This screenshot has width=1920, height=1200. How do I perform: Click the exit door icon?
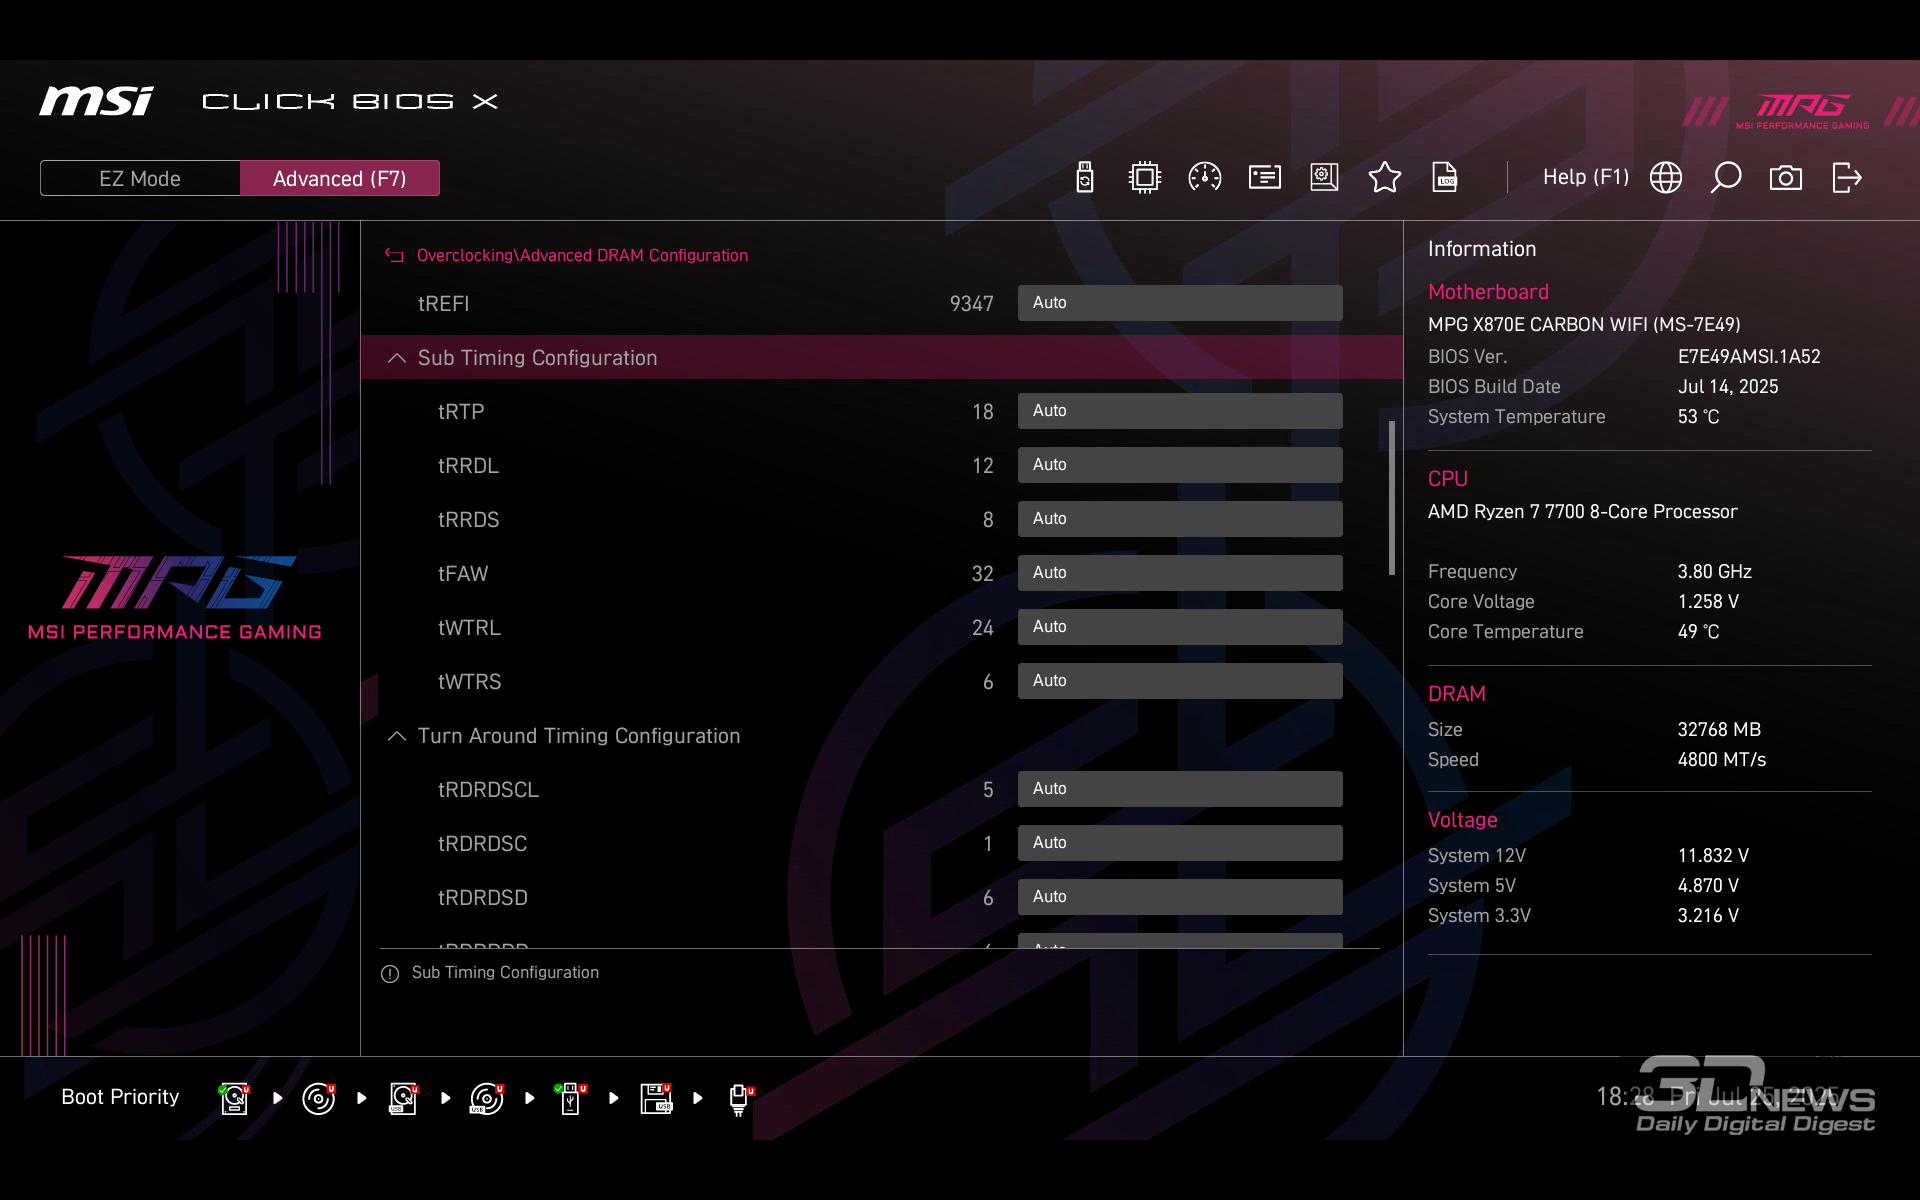coord(1846,178)
